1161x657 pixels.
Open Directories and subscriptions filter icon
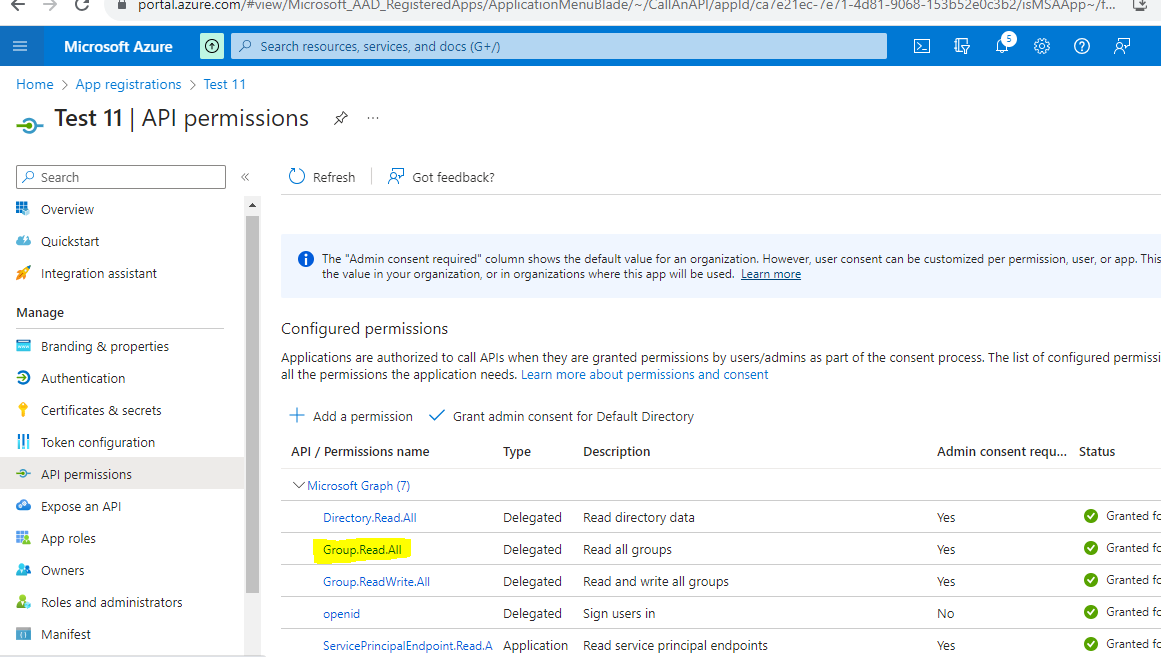pyautogui.click(x=962, y=46)
